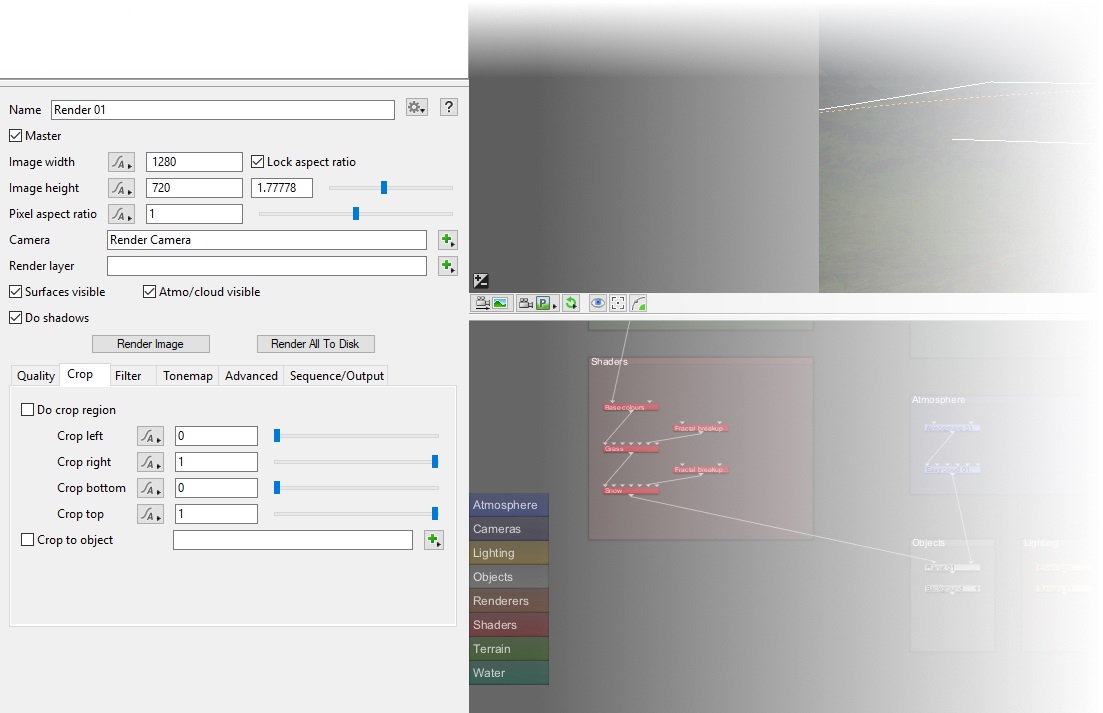Open animation menu for Crop right

click(x=150, y=463)
